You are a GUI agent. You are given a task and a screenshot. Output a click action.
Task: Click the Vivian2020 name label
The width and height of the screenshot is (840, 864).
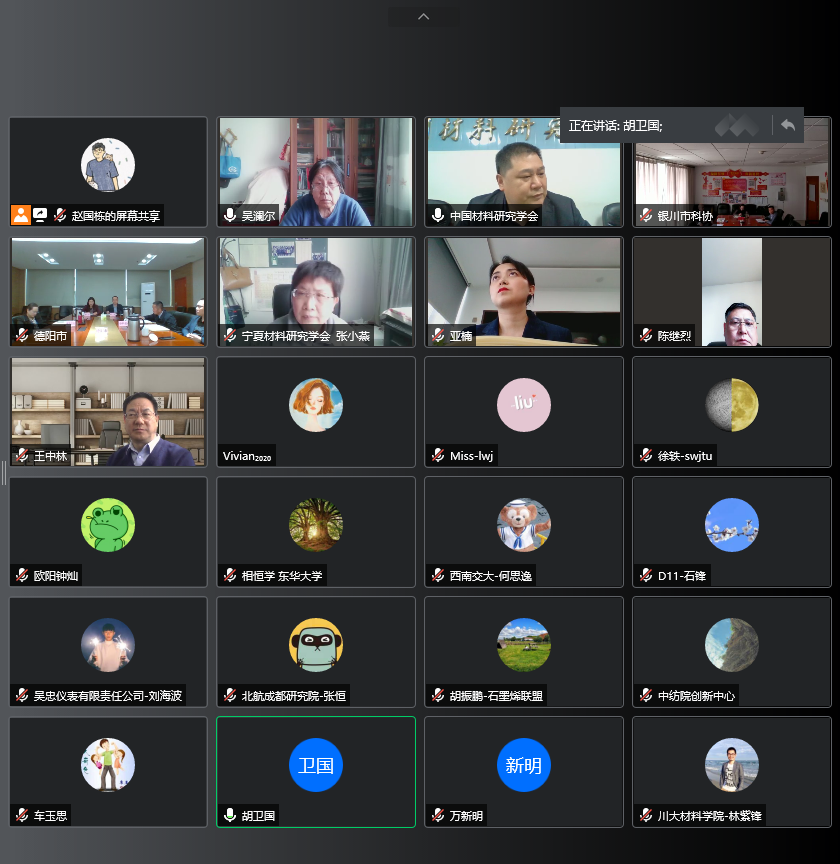[246, 457]
